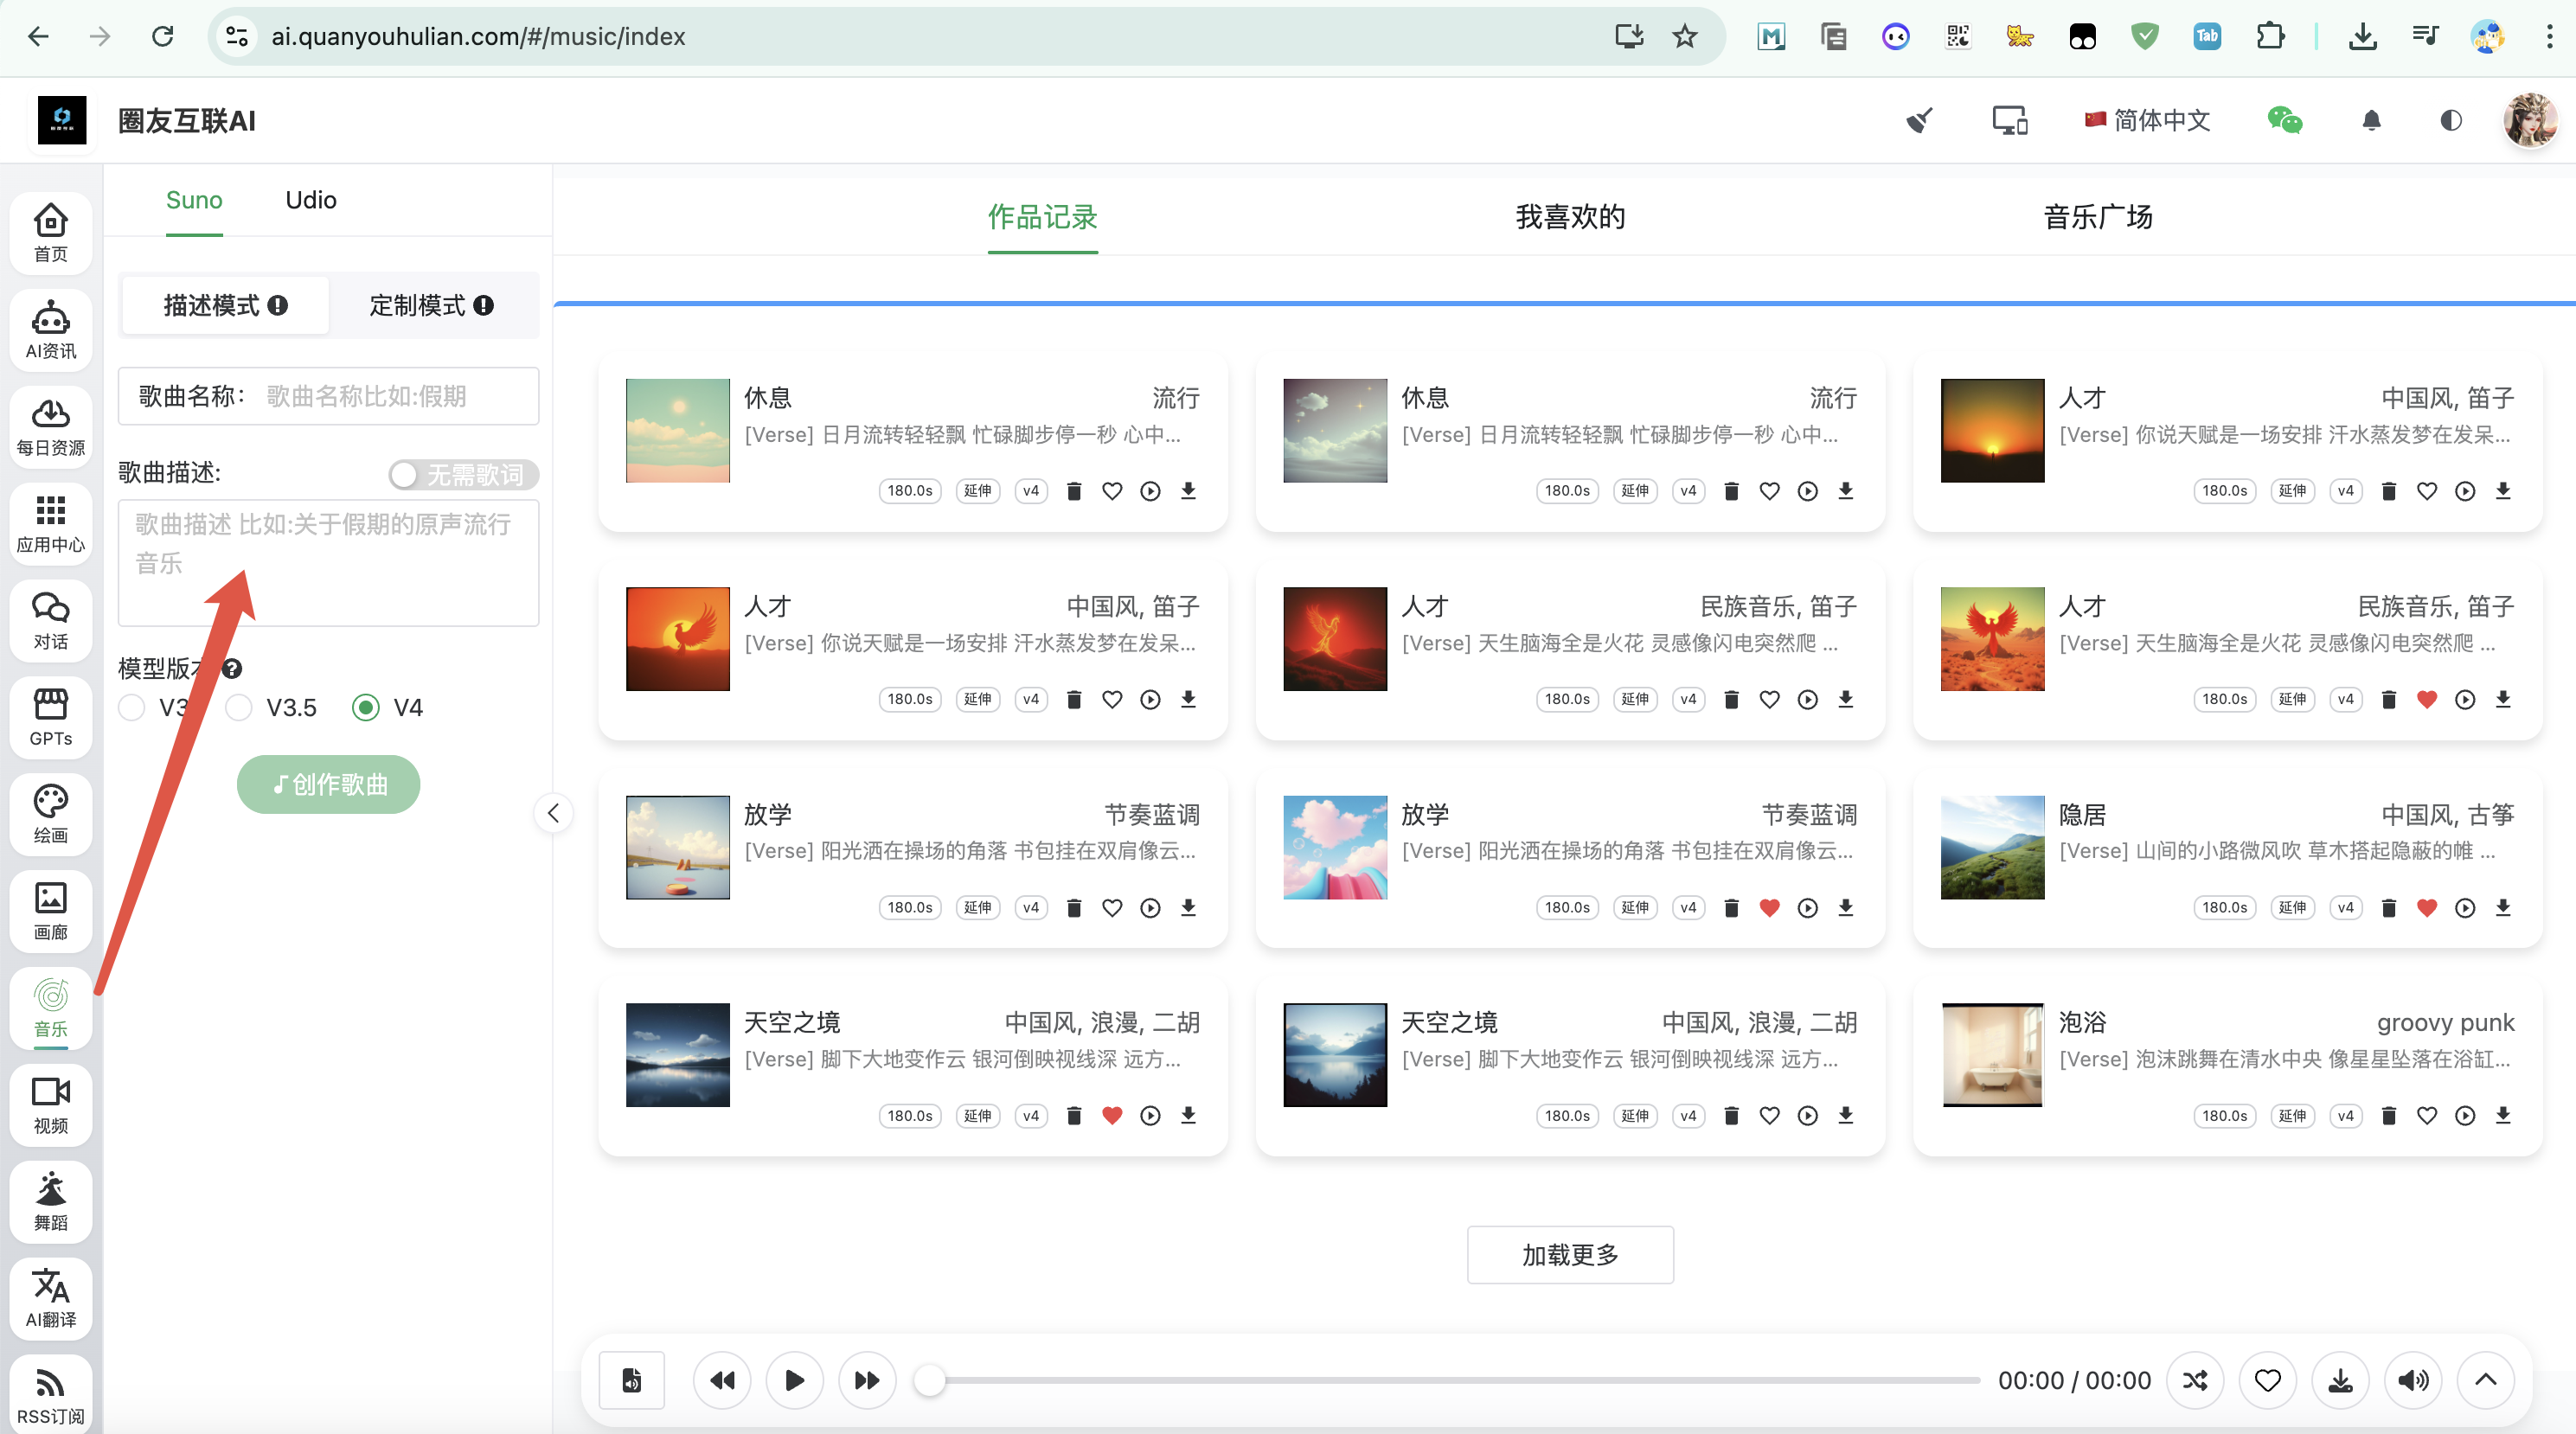The image size is (2576, 1434).
Task: Open GPTs store in the sidebar
Action: (x=51, y=717)
